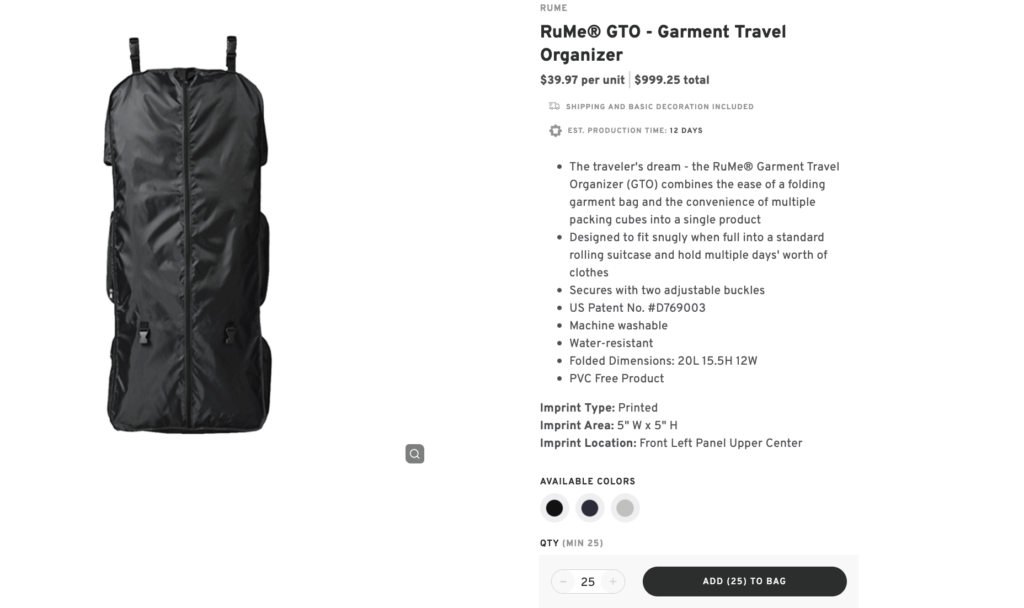Select the navy color swatch
The width and height of the screenshot is (1024, 608).
tap(590, 508)
